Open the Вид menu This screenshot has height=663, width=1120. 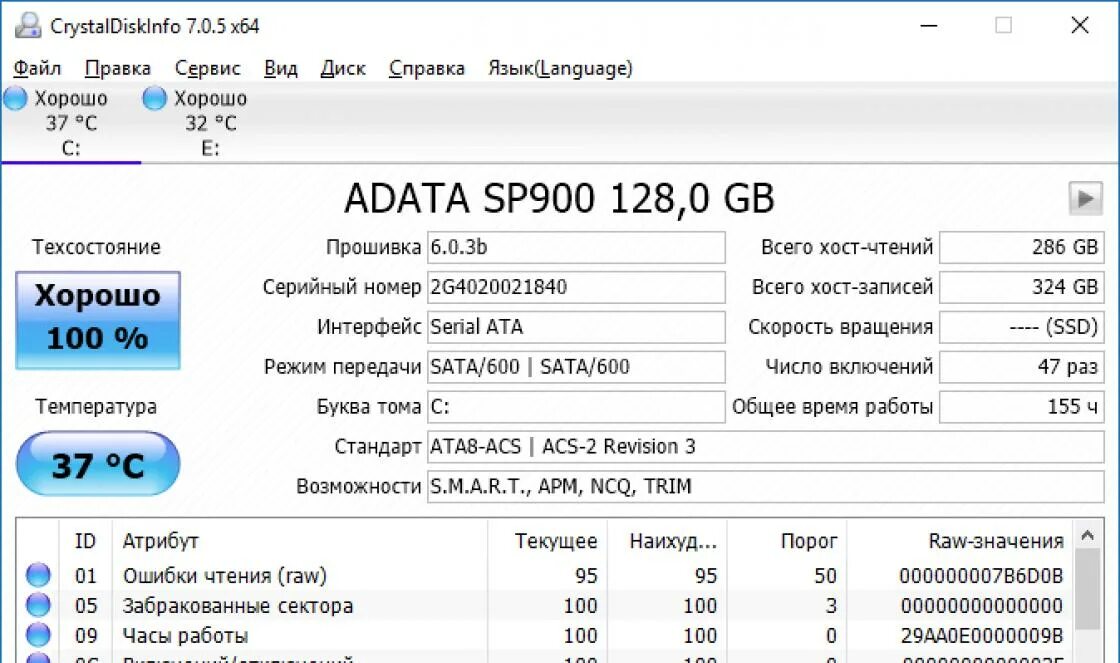(280, 68)
